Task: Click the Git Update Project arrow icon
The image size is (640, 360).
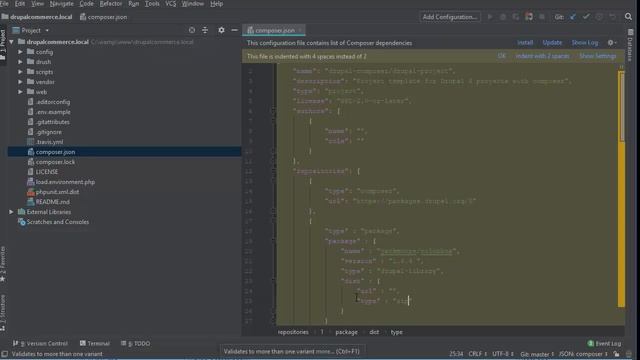Action: click(x=573, y=17)
